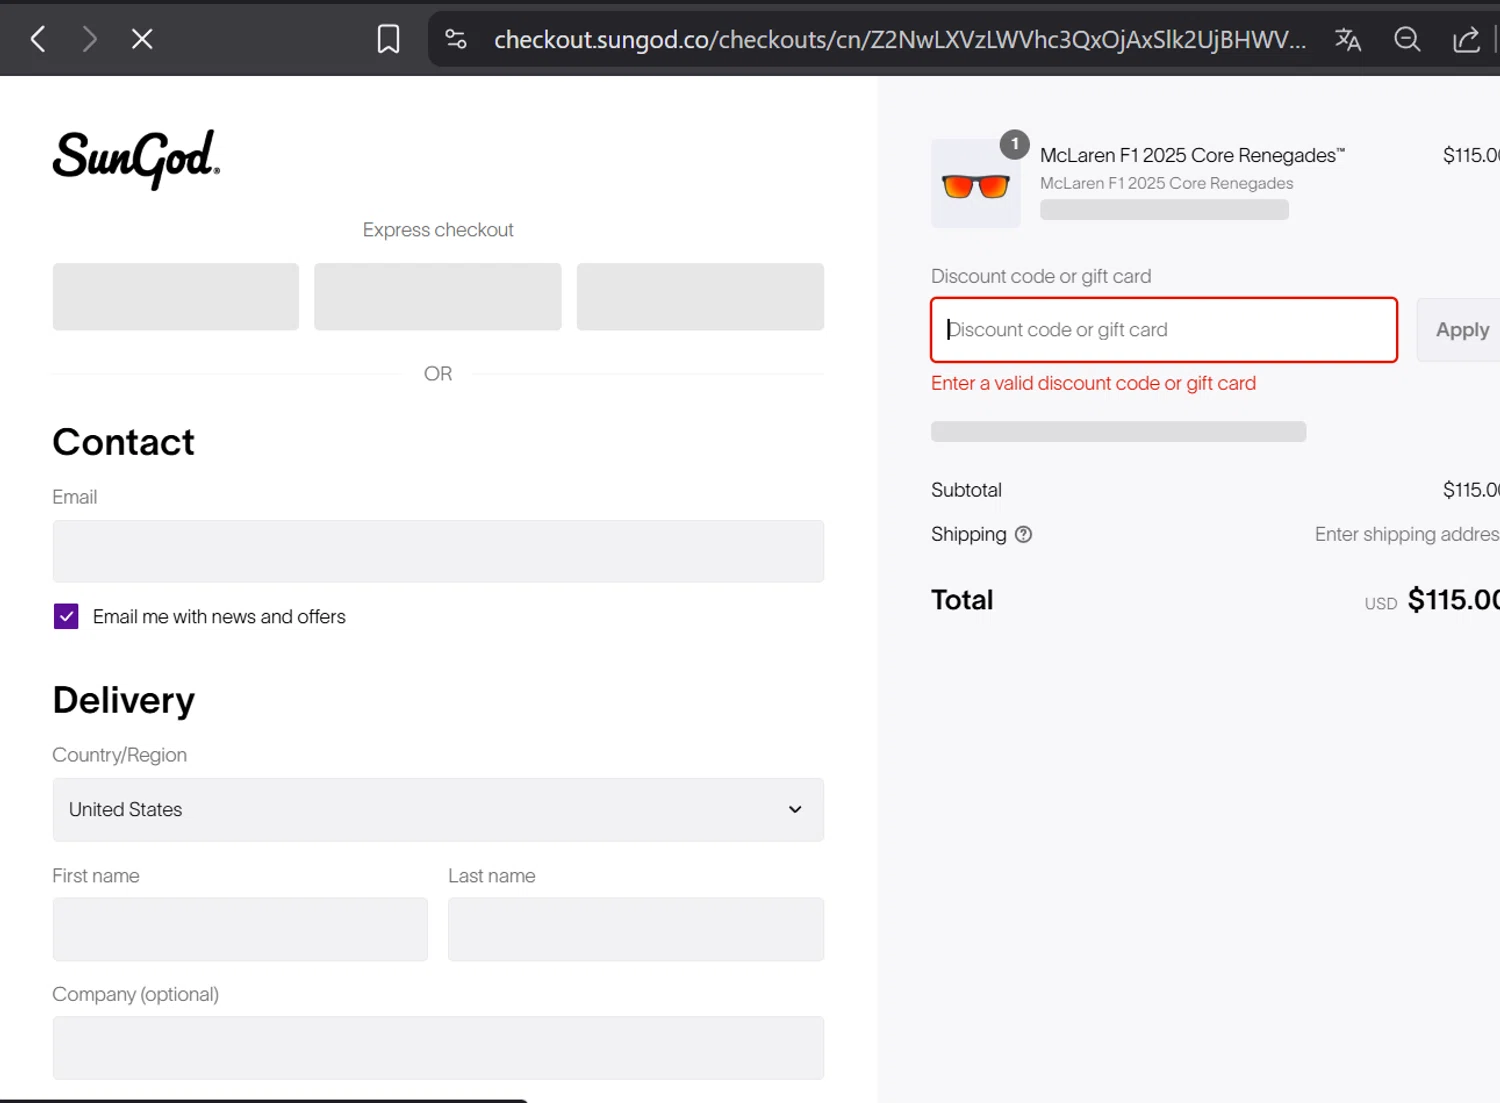
Task: Click into the Email field
Action: click(x=438, y=551)
